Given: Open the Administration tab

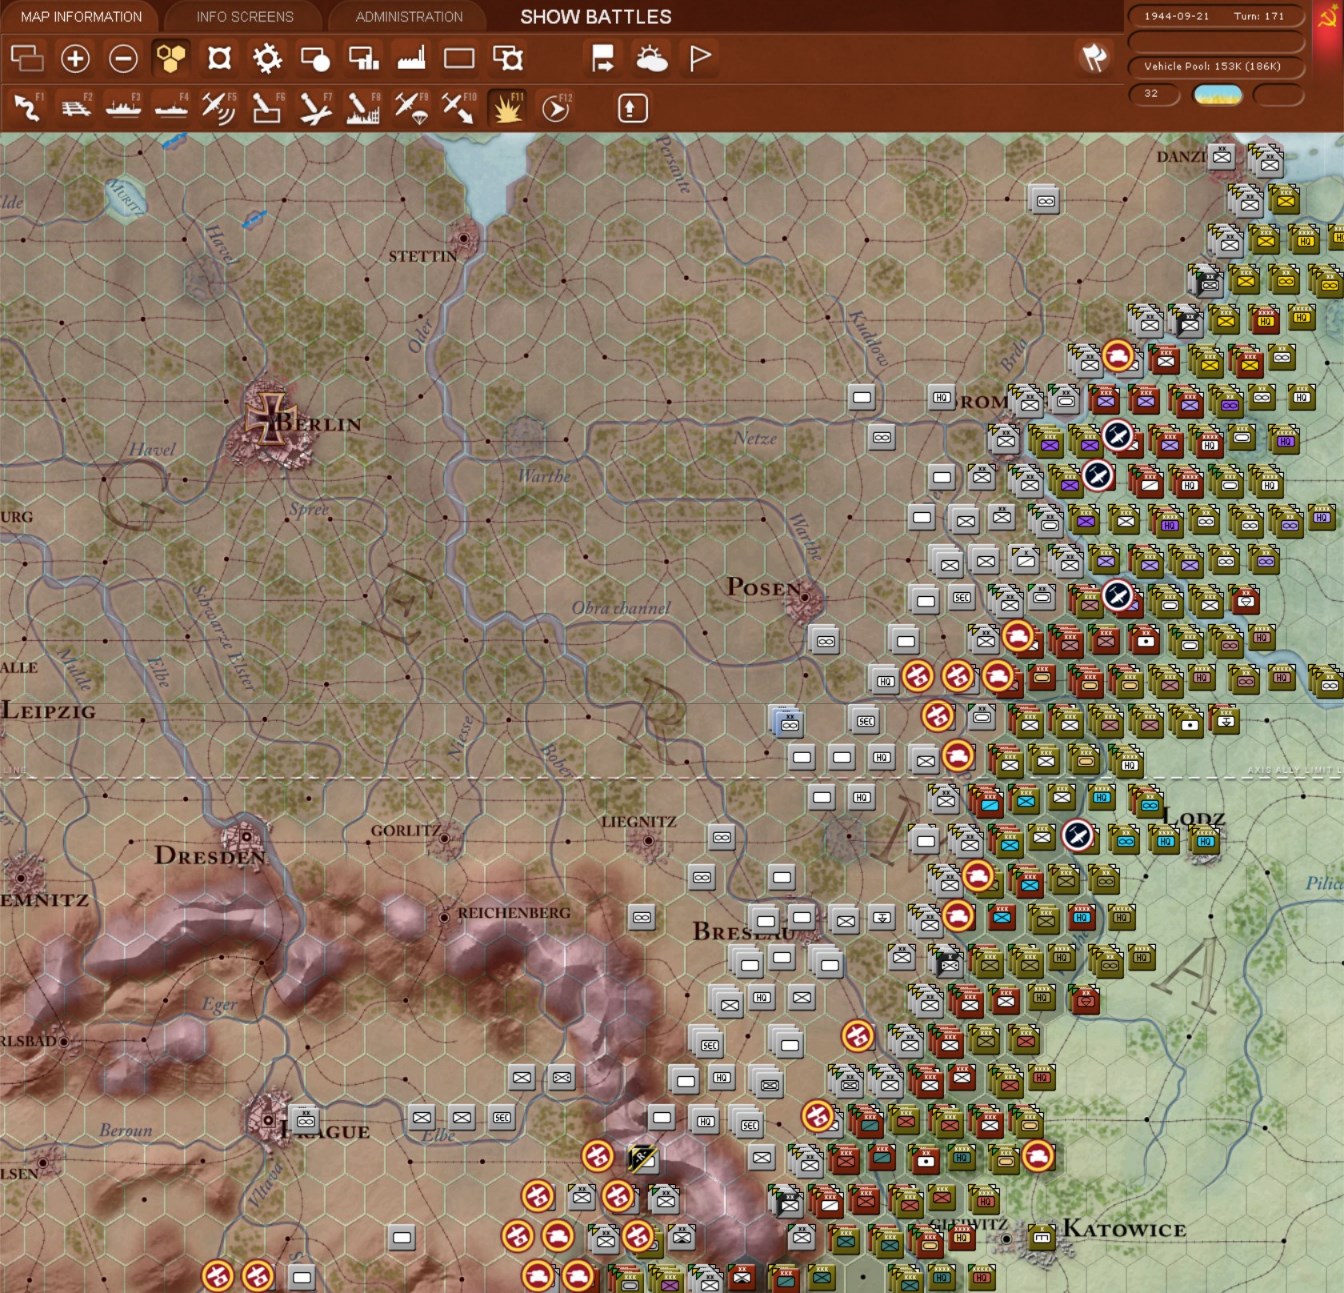Looking at the screenshot, I should (409, 17).
